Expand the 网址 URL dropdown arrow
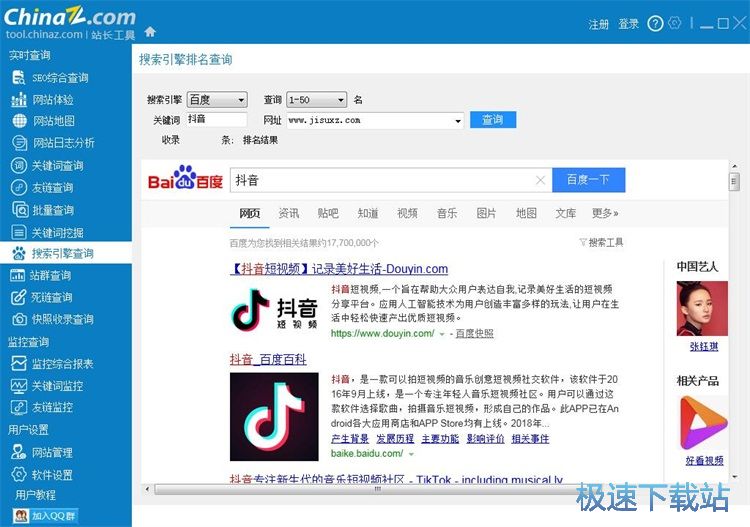This screenshot has height=527, width=750. click(x=458, y=121)
